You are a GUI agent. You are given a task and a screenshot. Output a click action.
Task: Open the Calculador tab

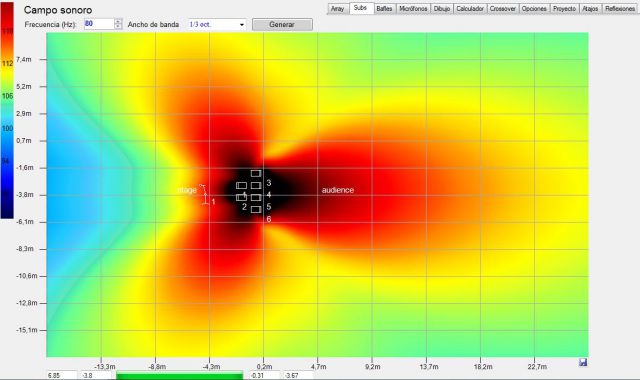[470, 9]
